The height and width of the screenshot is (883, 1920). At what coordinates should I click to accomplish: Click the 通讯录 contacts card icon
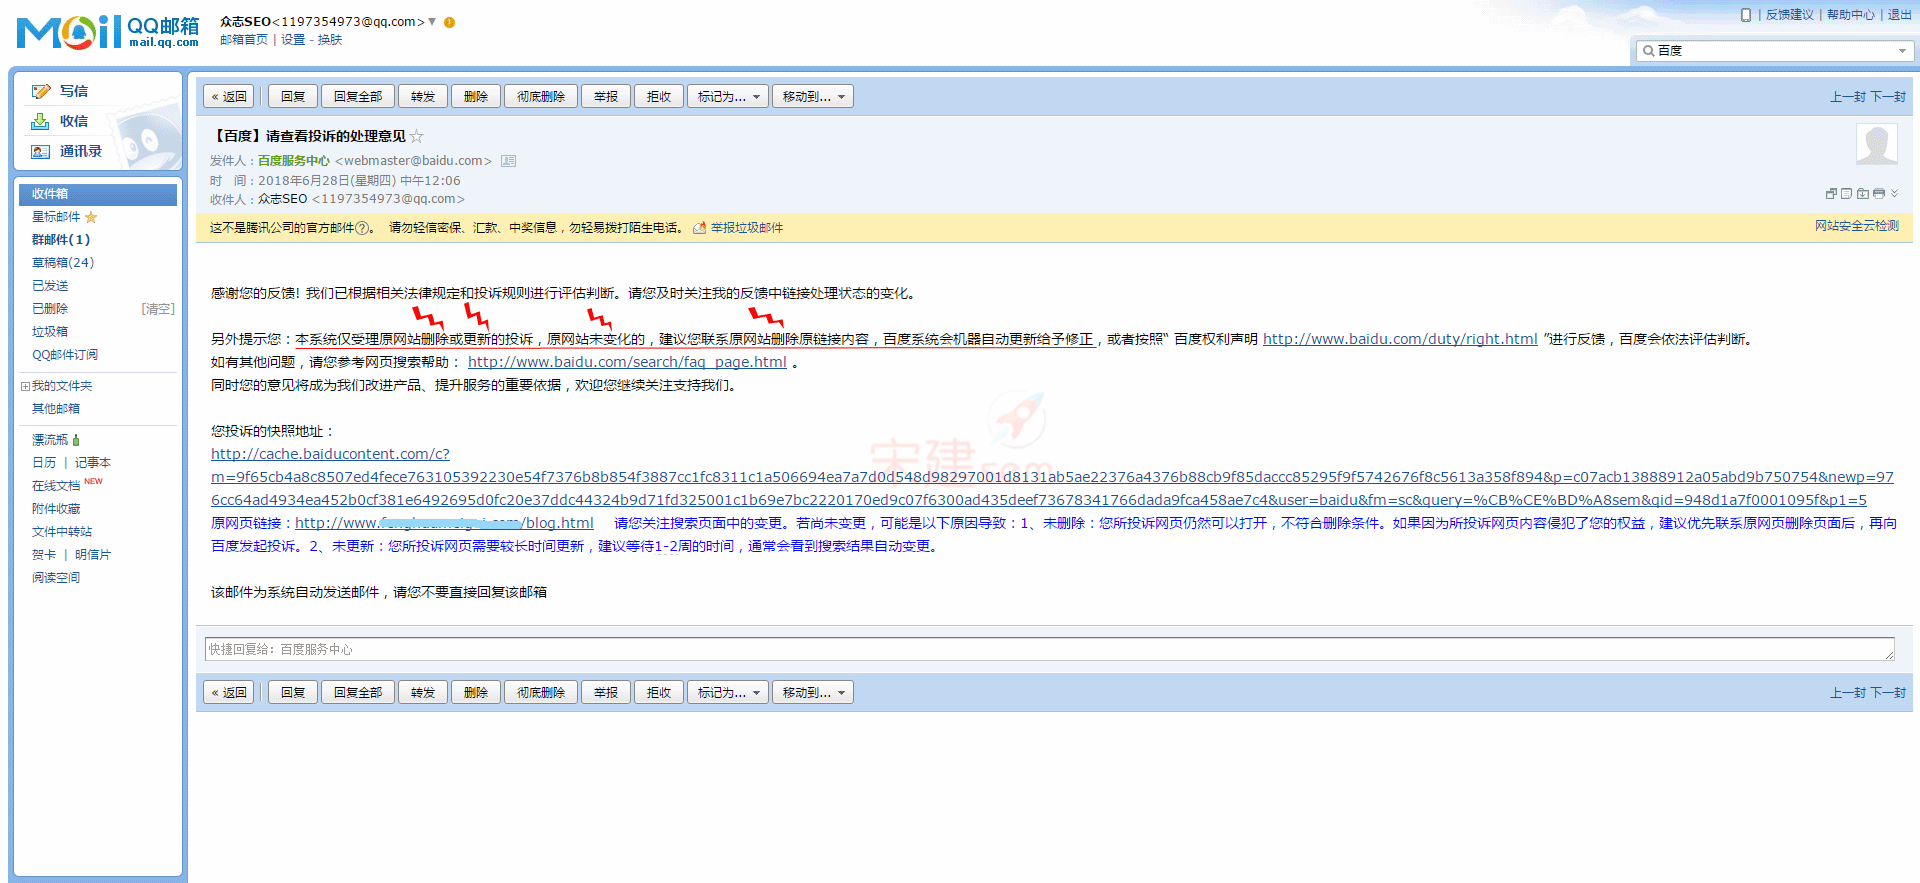(x=40, y=151)
